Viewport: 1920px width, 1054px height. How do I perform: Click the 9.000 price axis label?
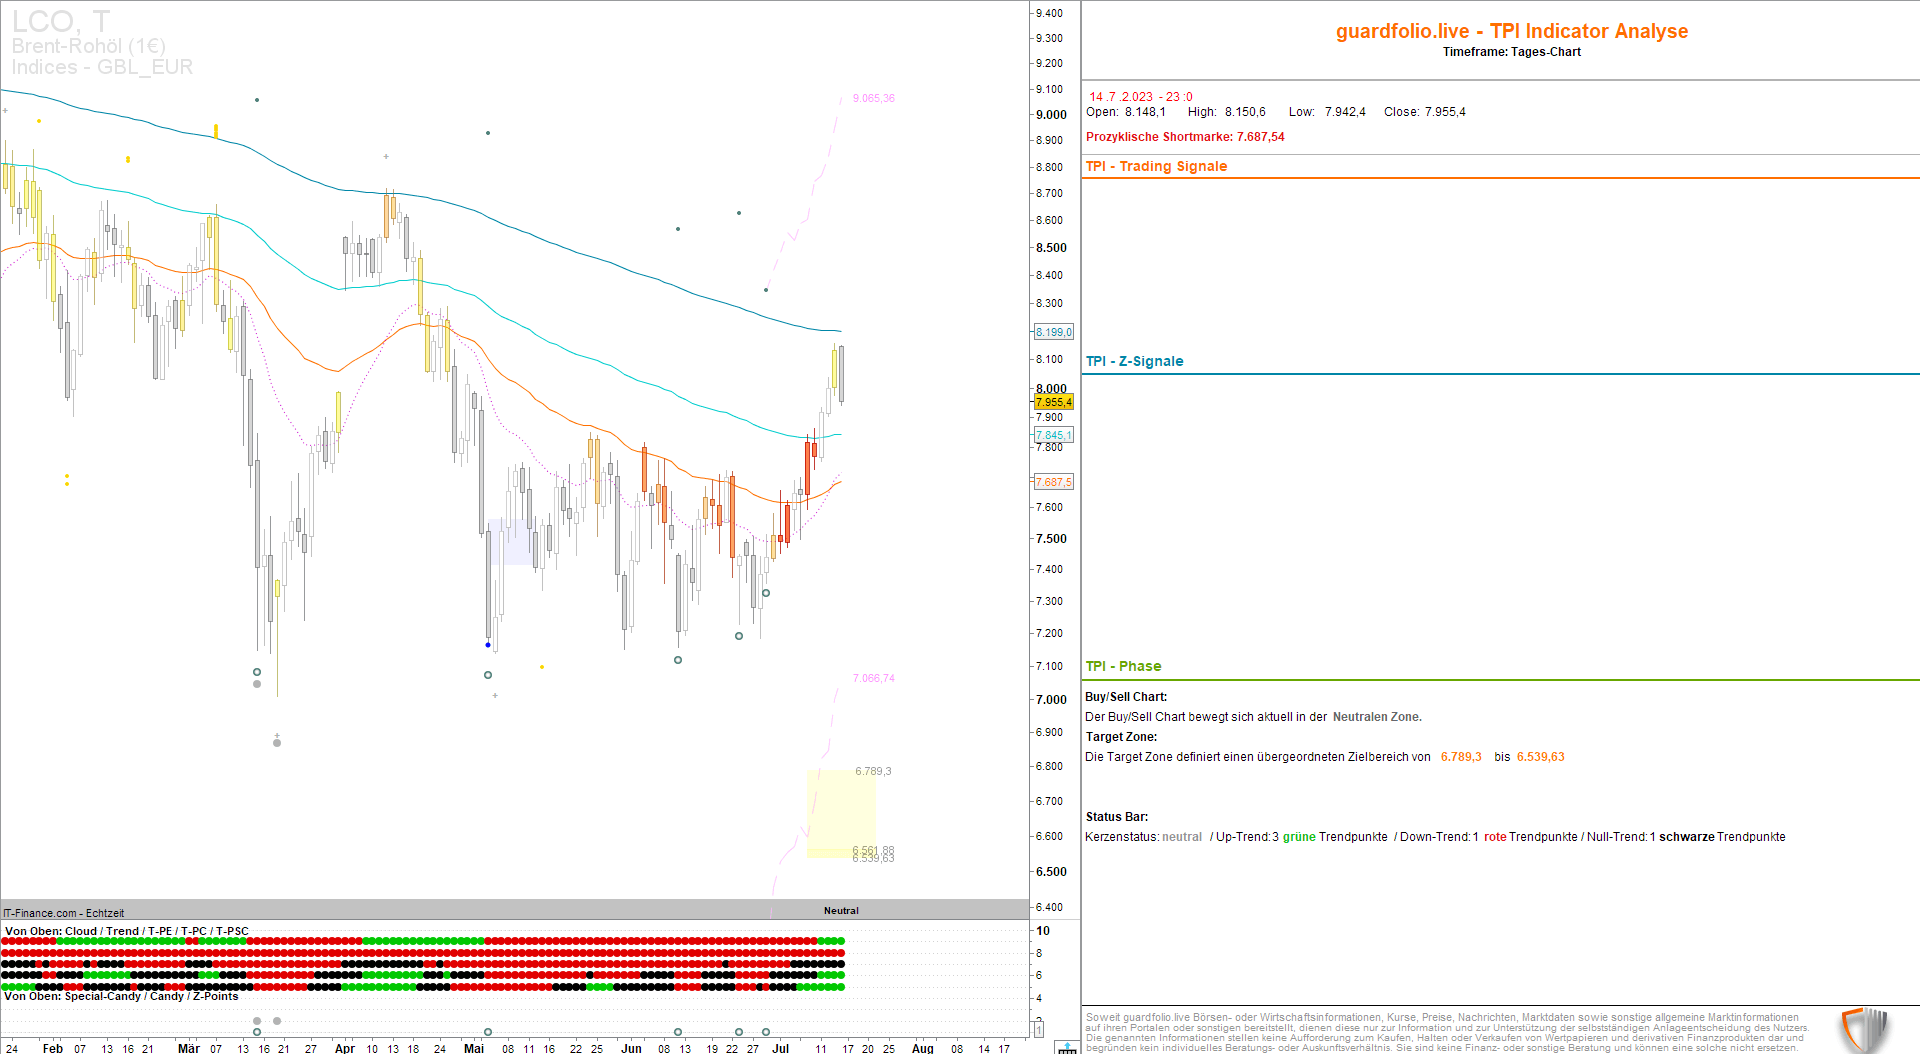tap(1051, 115)
